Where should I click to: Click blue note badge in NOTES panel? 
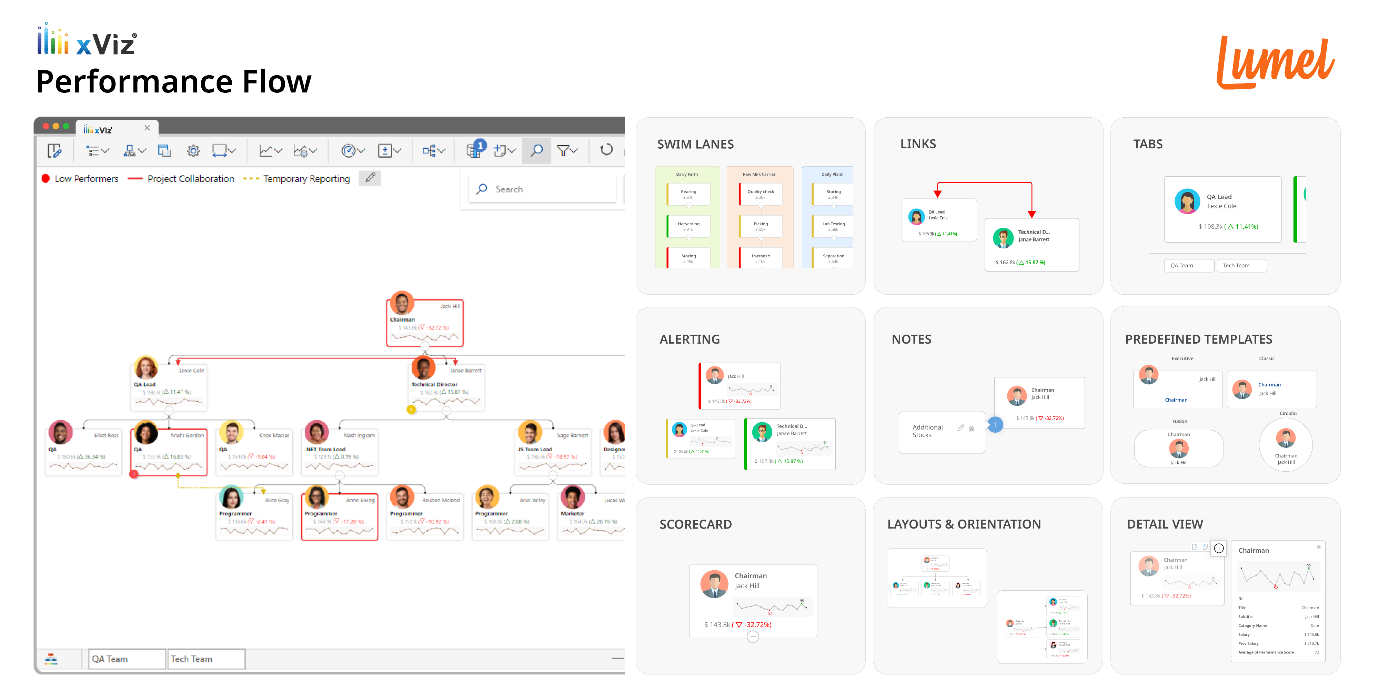coord(993,425)
